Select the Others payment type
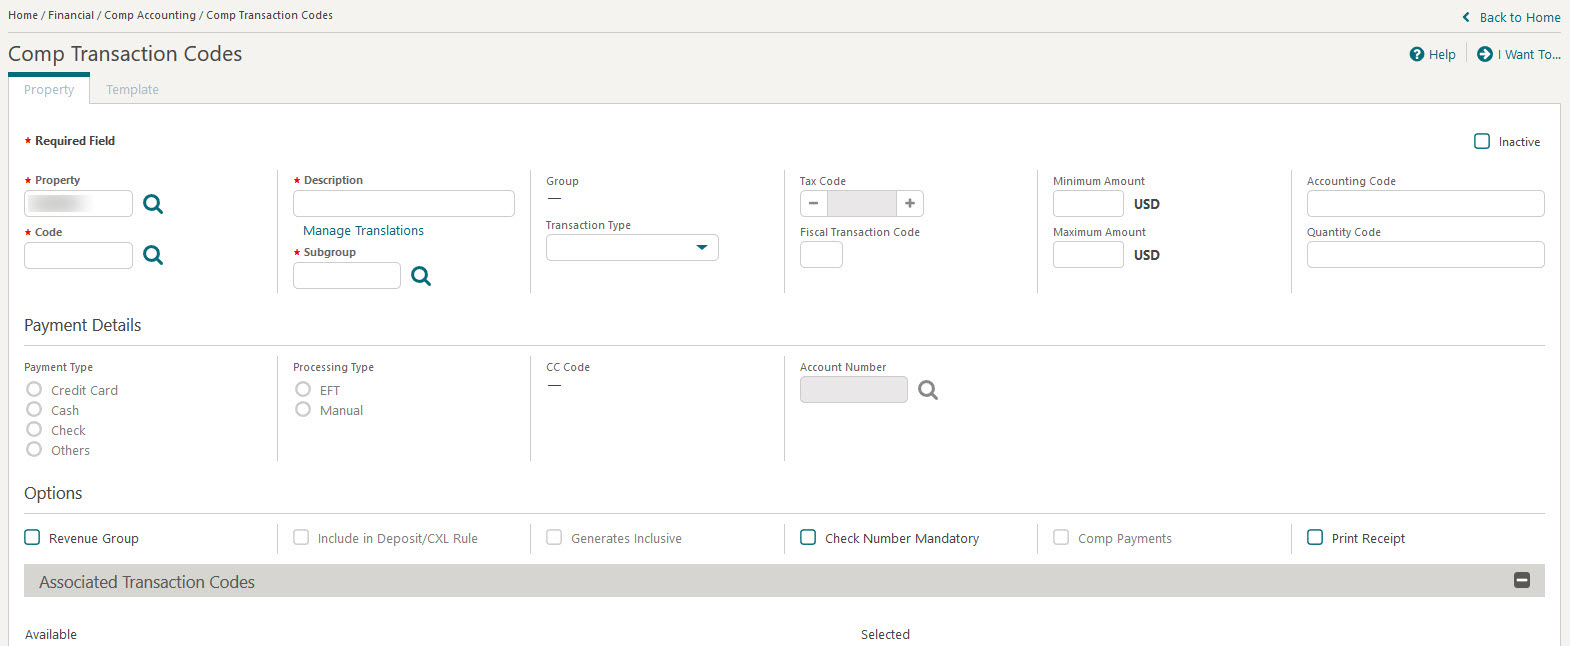 pos(34,449)
